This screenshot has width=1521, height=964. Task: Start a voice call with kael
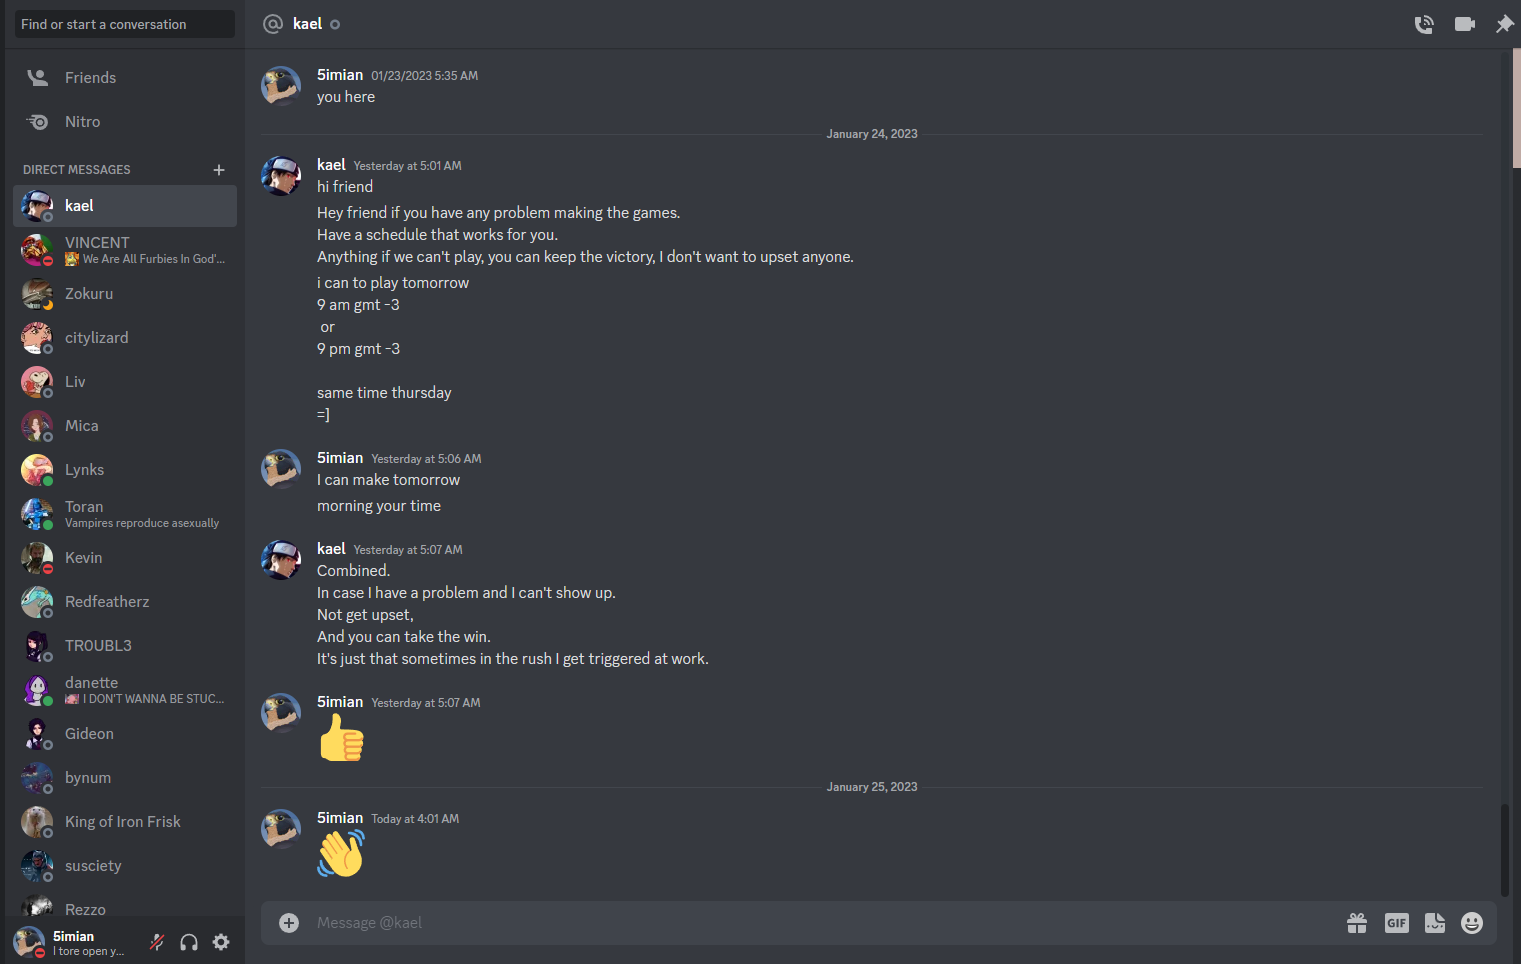1424,24
